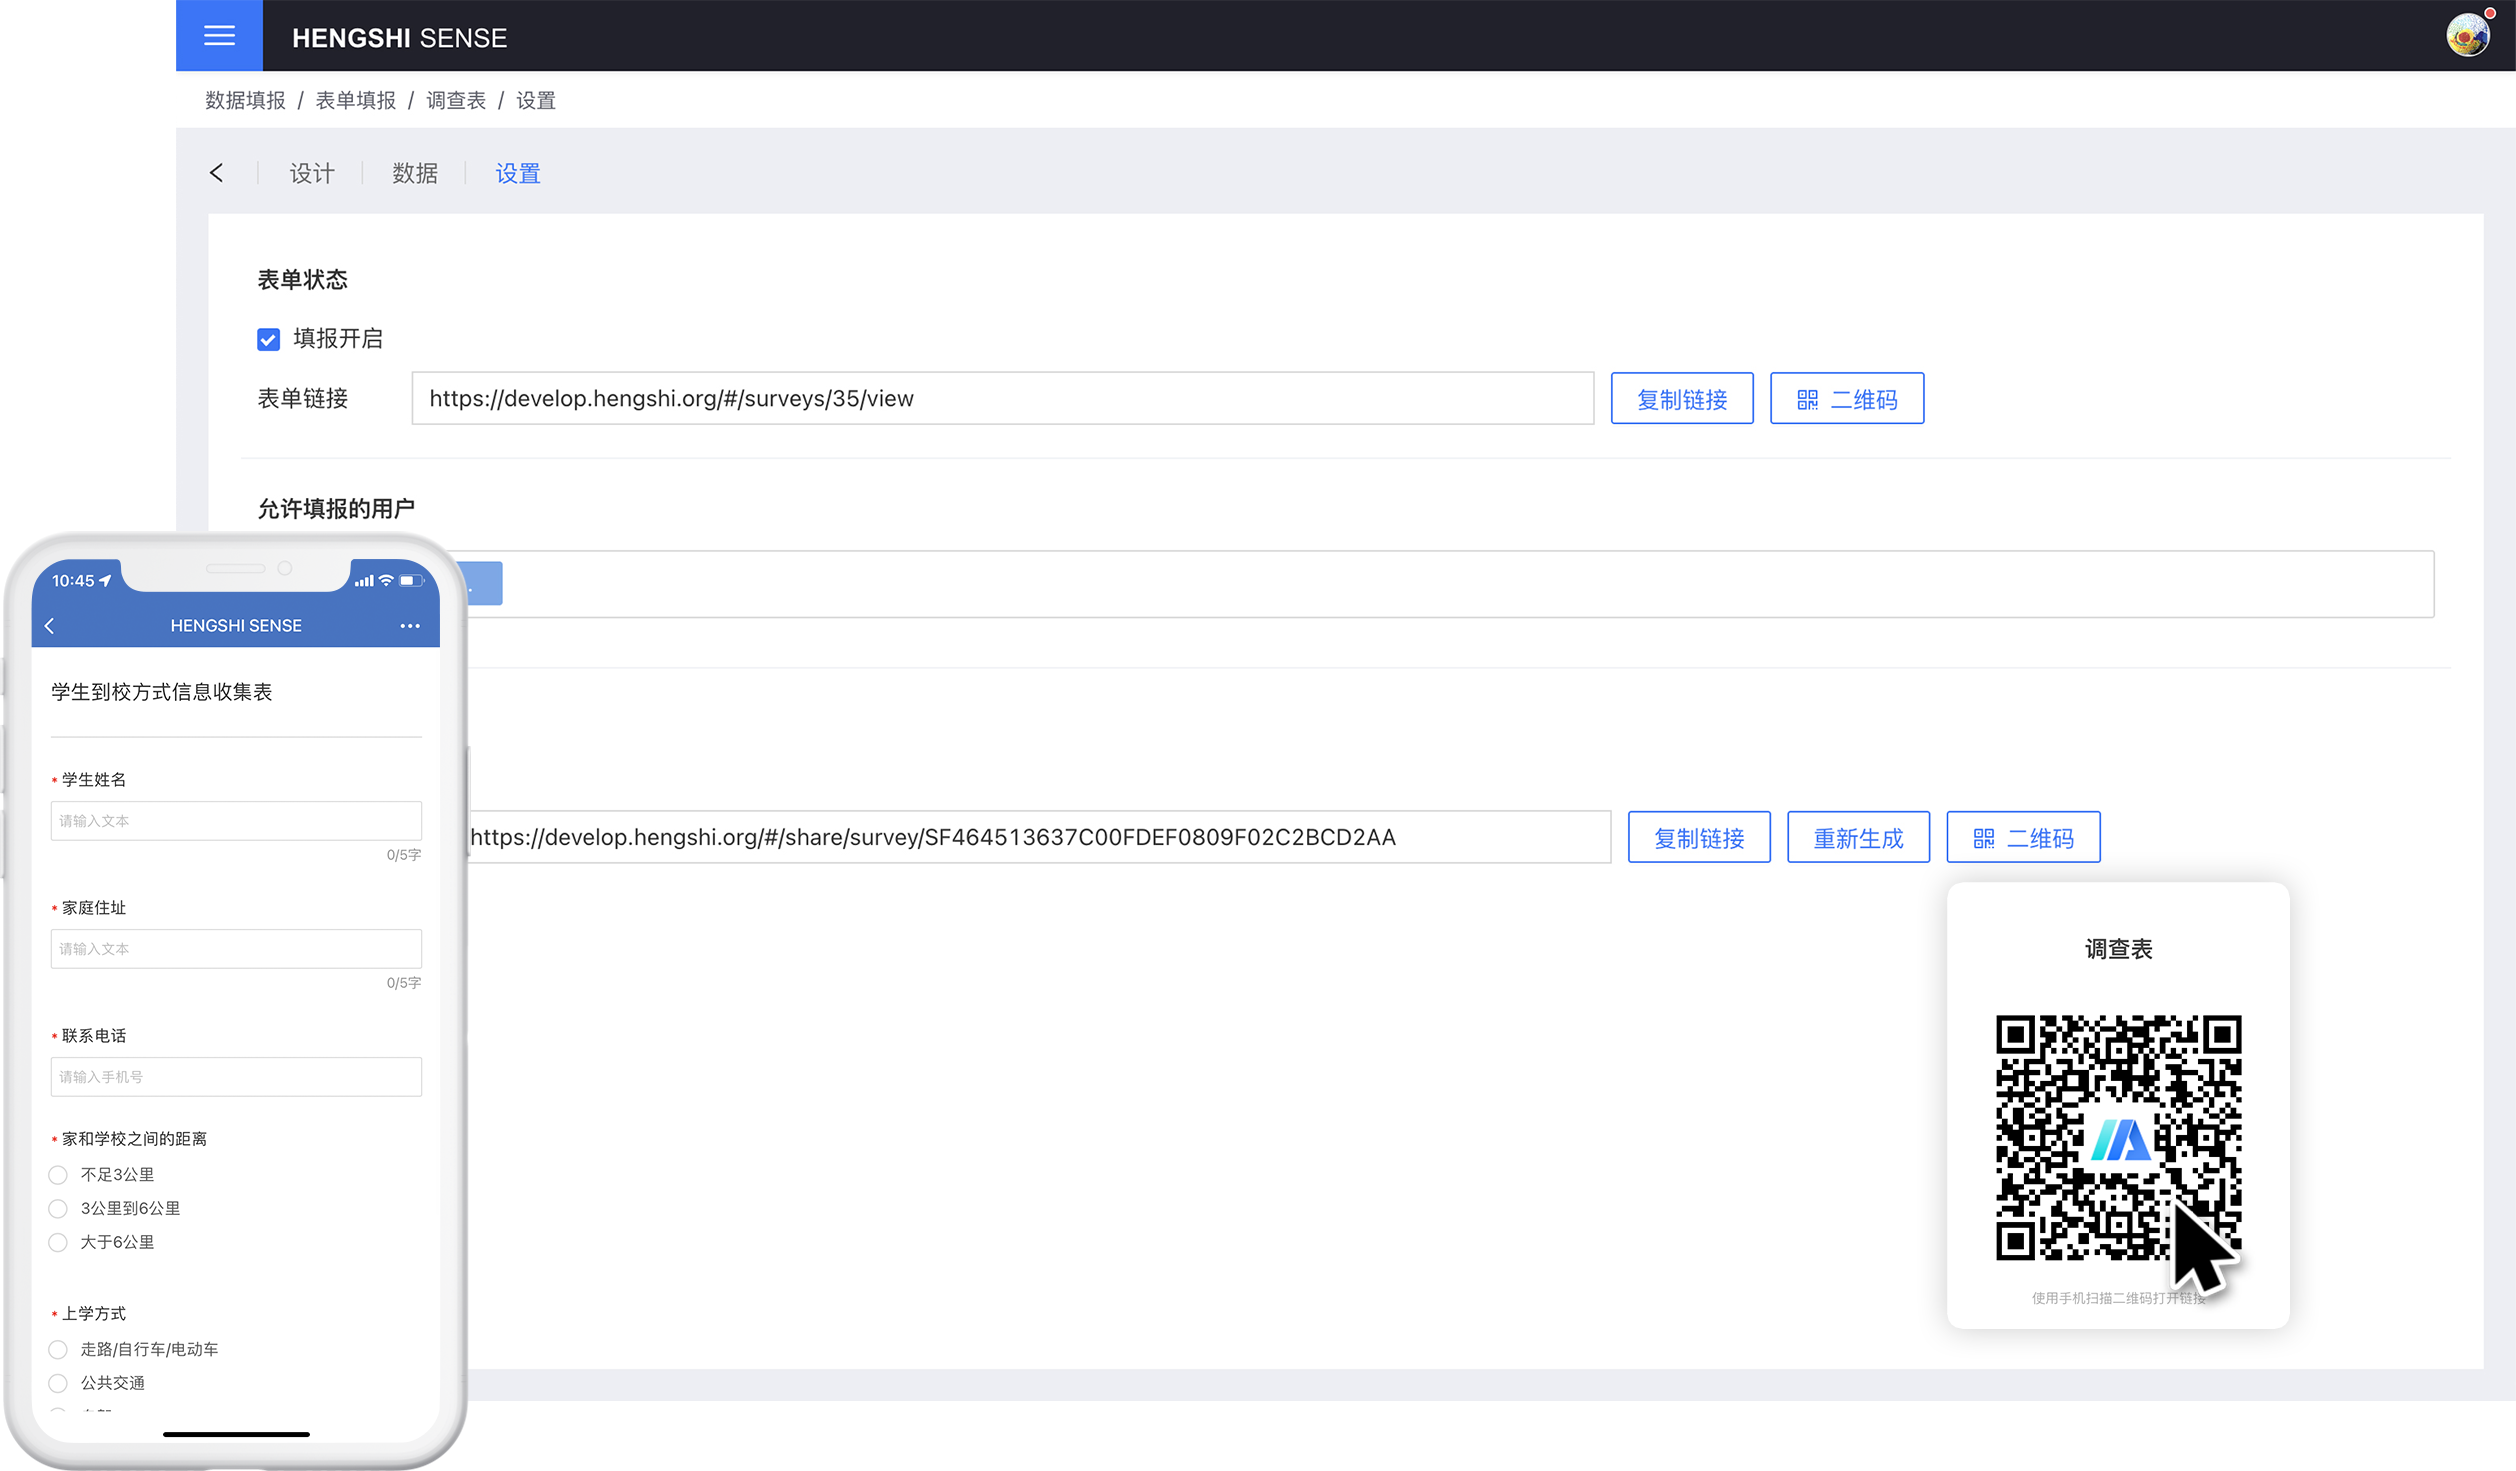This screenshot has height=1471, width=2516.
Task: Click the hint 使用手机扫描二维码打开链接
Action: pyautogui.click(x=2118, y=1298)
